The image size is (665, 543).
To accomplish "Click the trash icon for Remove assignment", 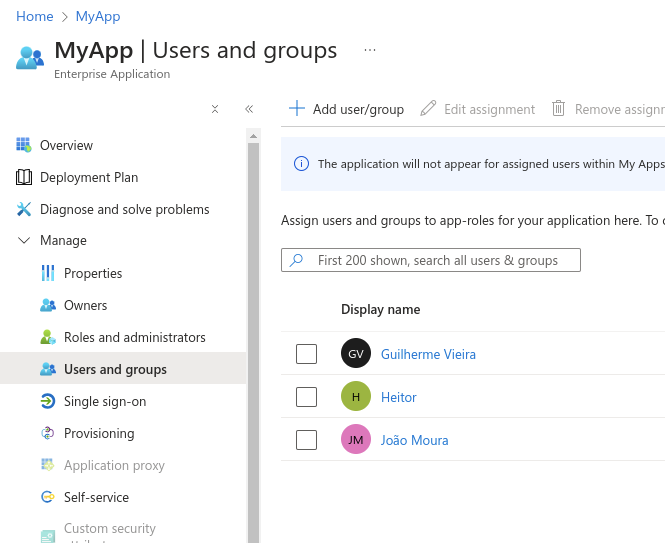I will coord(558,108).
